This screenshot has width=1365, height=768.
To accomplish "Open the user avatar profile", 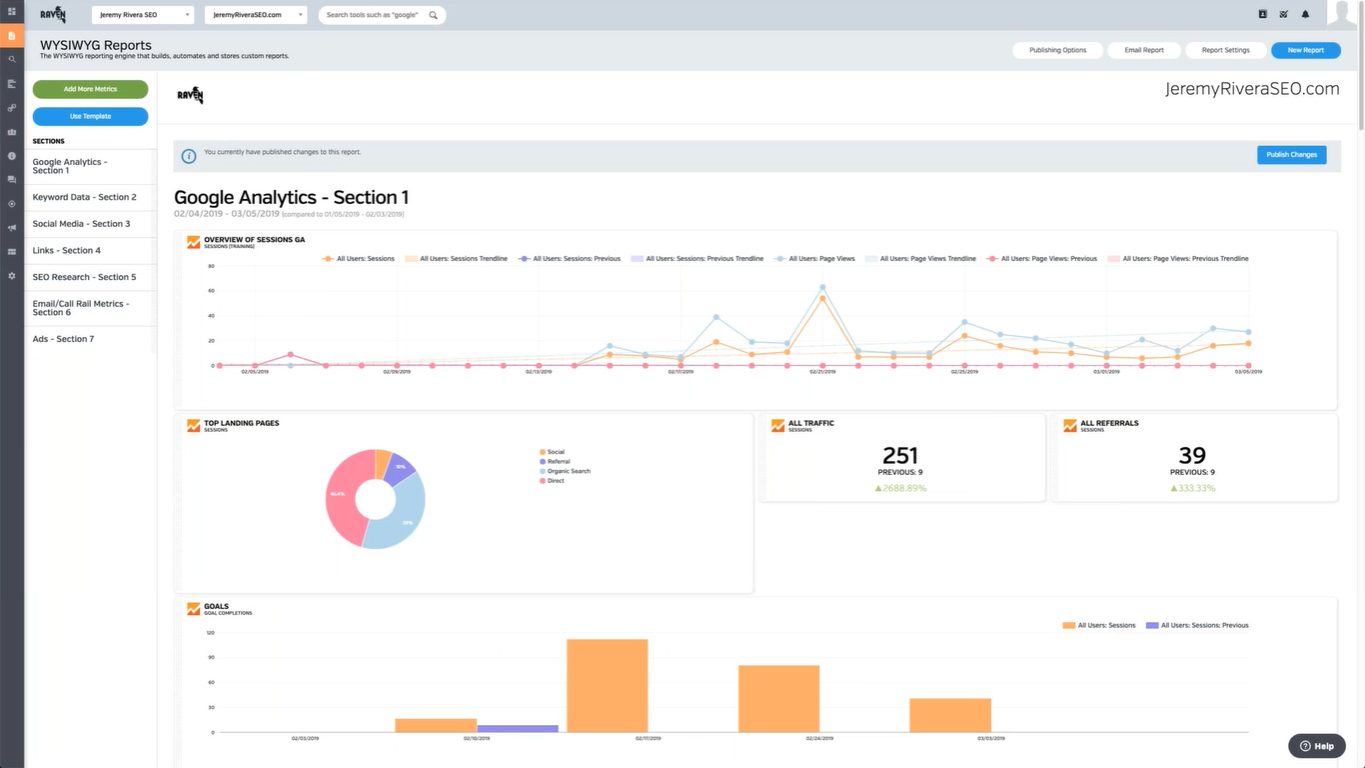I will [1343, 13].
